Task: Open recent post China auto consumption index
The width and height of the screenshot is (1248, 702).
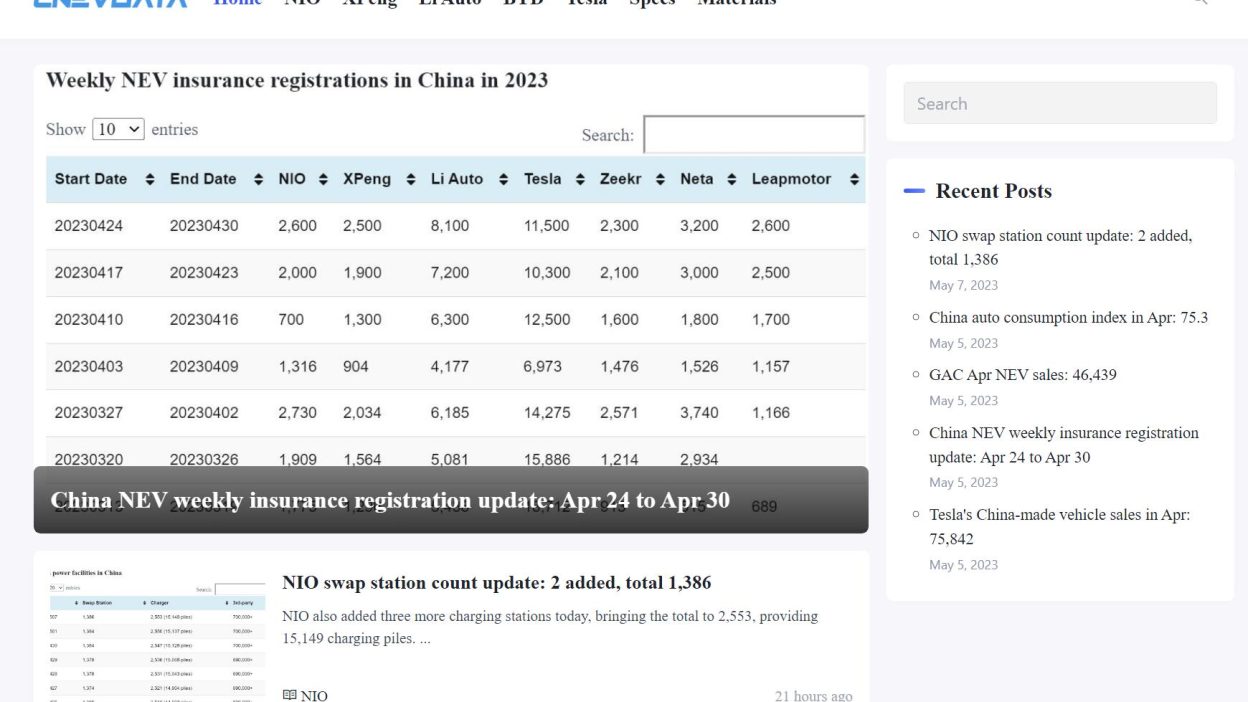Action: coord(1068,317)
